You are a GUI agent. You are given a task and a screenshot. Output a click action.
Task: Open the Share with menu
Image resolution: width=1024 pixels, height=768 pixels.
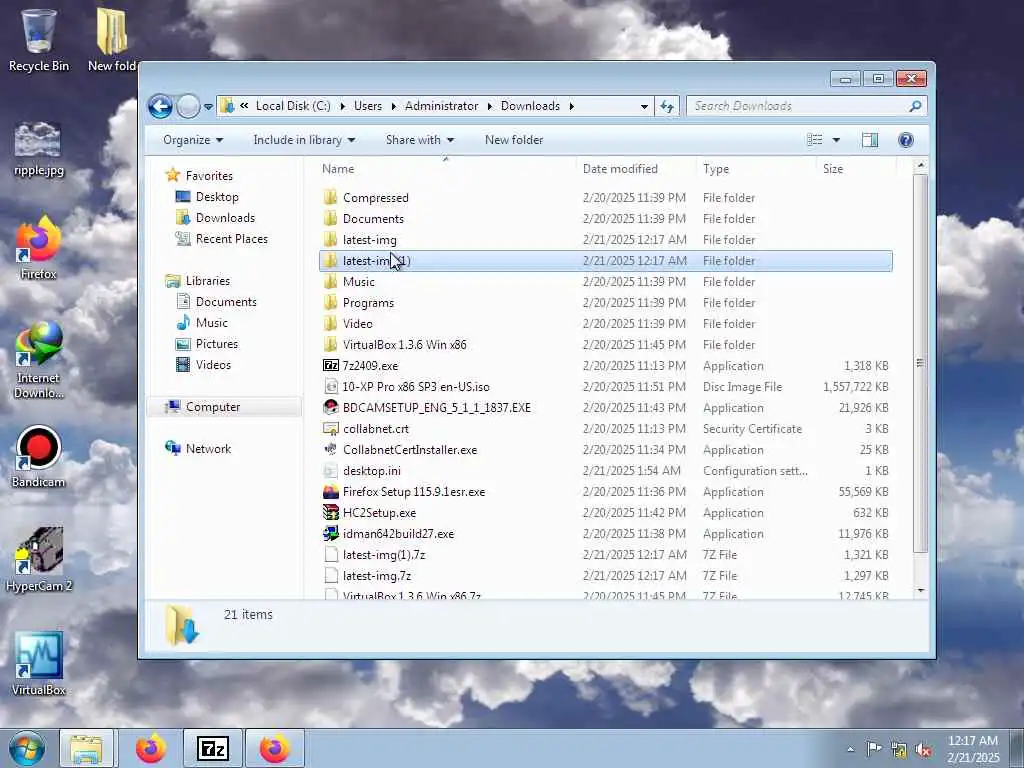[x=419, y=140]
